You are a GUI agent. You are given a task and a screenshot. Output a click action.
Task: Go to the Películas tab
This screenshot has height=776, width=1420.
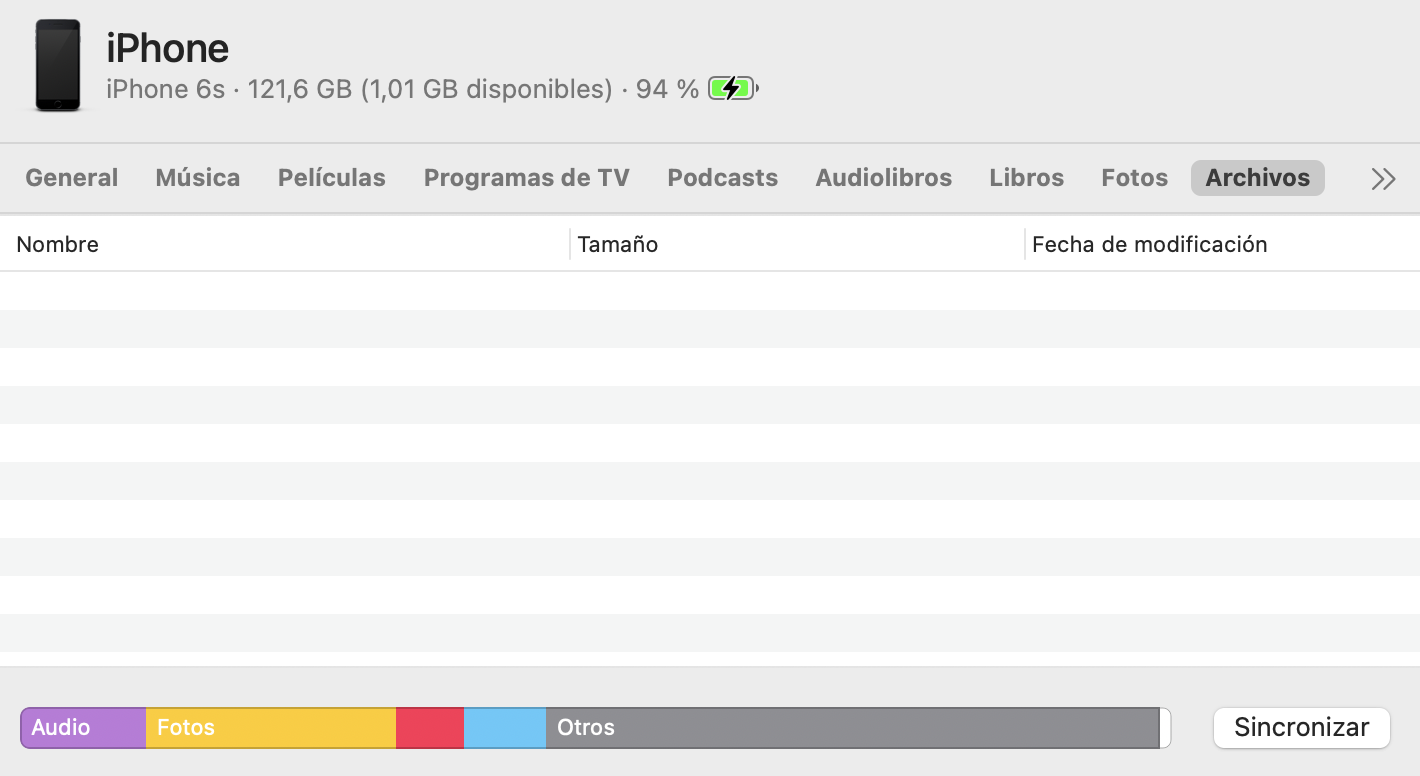[x=332, y=178]
